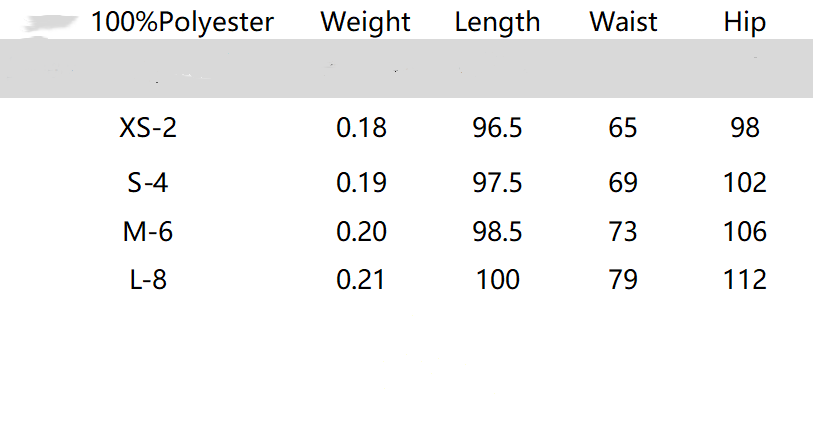Select the M-6 size row label
The image size is (813, 423).
(x=148, y=232)
